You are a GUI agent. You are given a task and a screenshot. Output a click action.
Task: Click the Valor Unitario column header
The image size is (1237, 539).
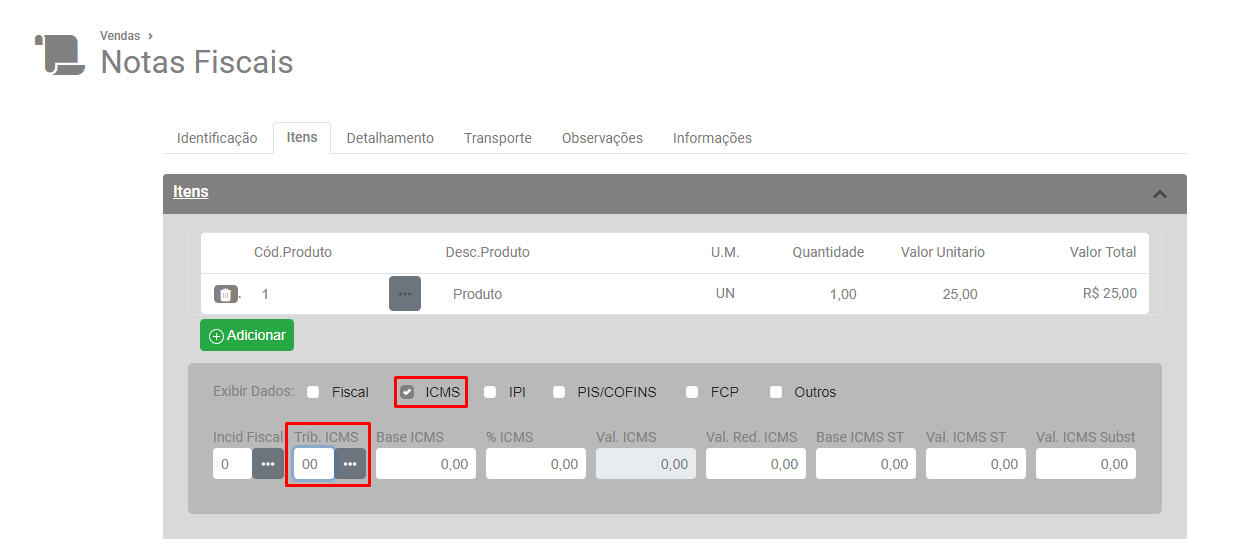(943, 252)
